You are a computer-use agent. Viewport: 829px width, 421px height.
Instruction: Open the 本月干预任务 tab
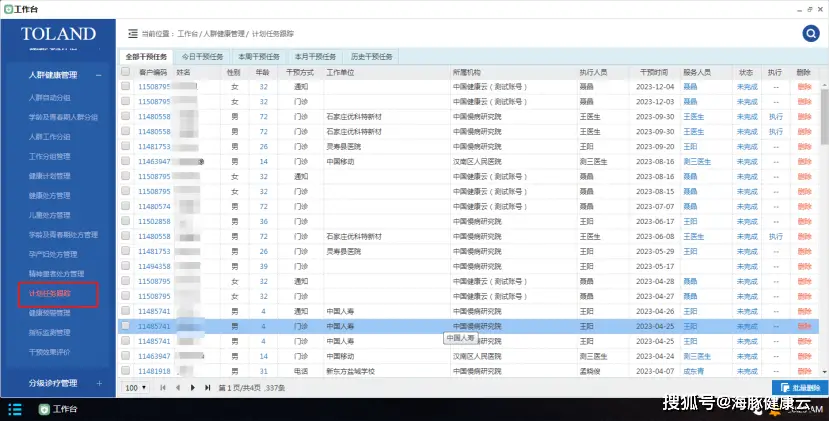[x=315, y=57]
